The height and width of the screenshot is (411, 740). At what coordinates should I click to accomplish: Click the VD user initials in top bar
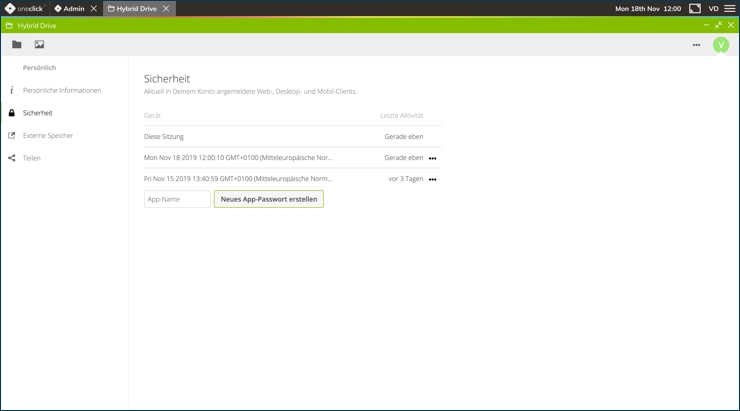(714, 9)
